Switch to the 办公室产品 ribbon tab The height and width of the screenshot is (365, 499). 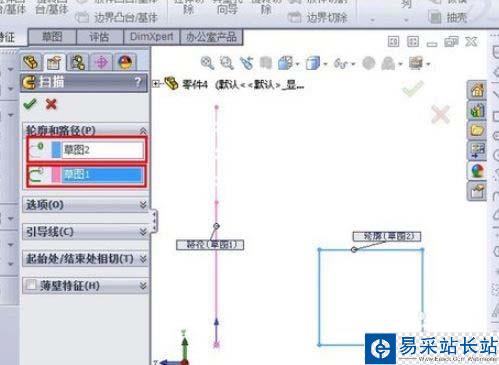coord(211,37)
